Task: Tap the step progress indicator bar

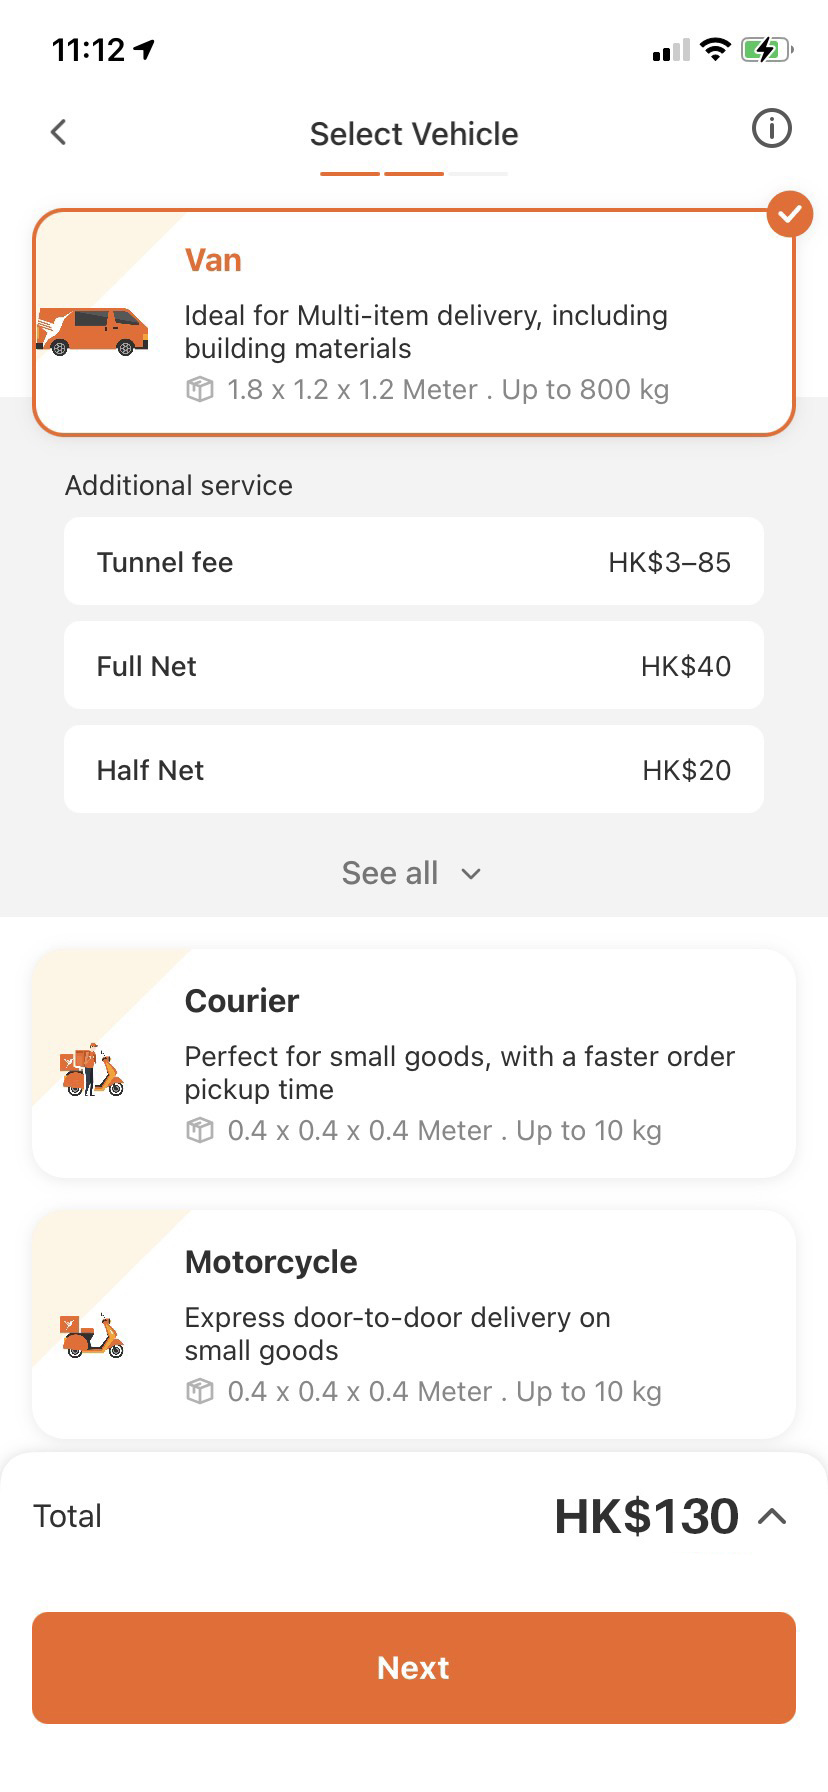Action: pyautogui.click(x=414, y=174)
